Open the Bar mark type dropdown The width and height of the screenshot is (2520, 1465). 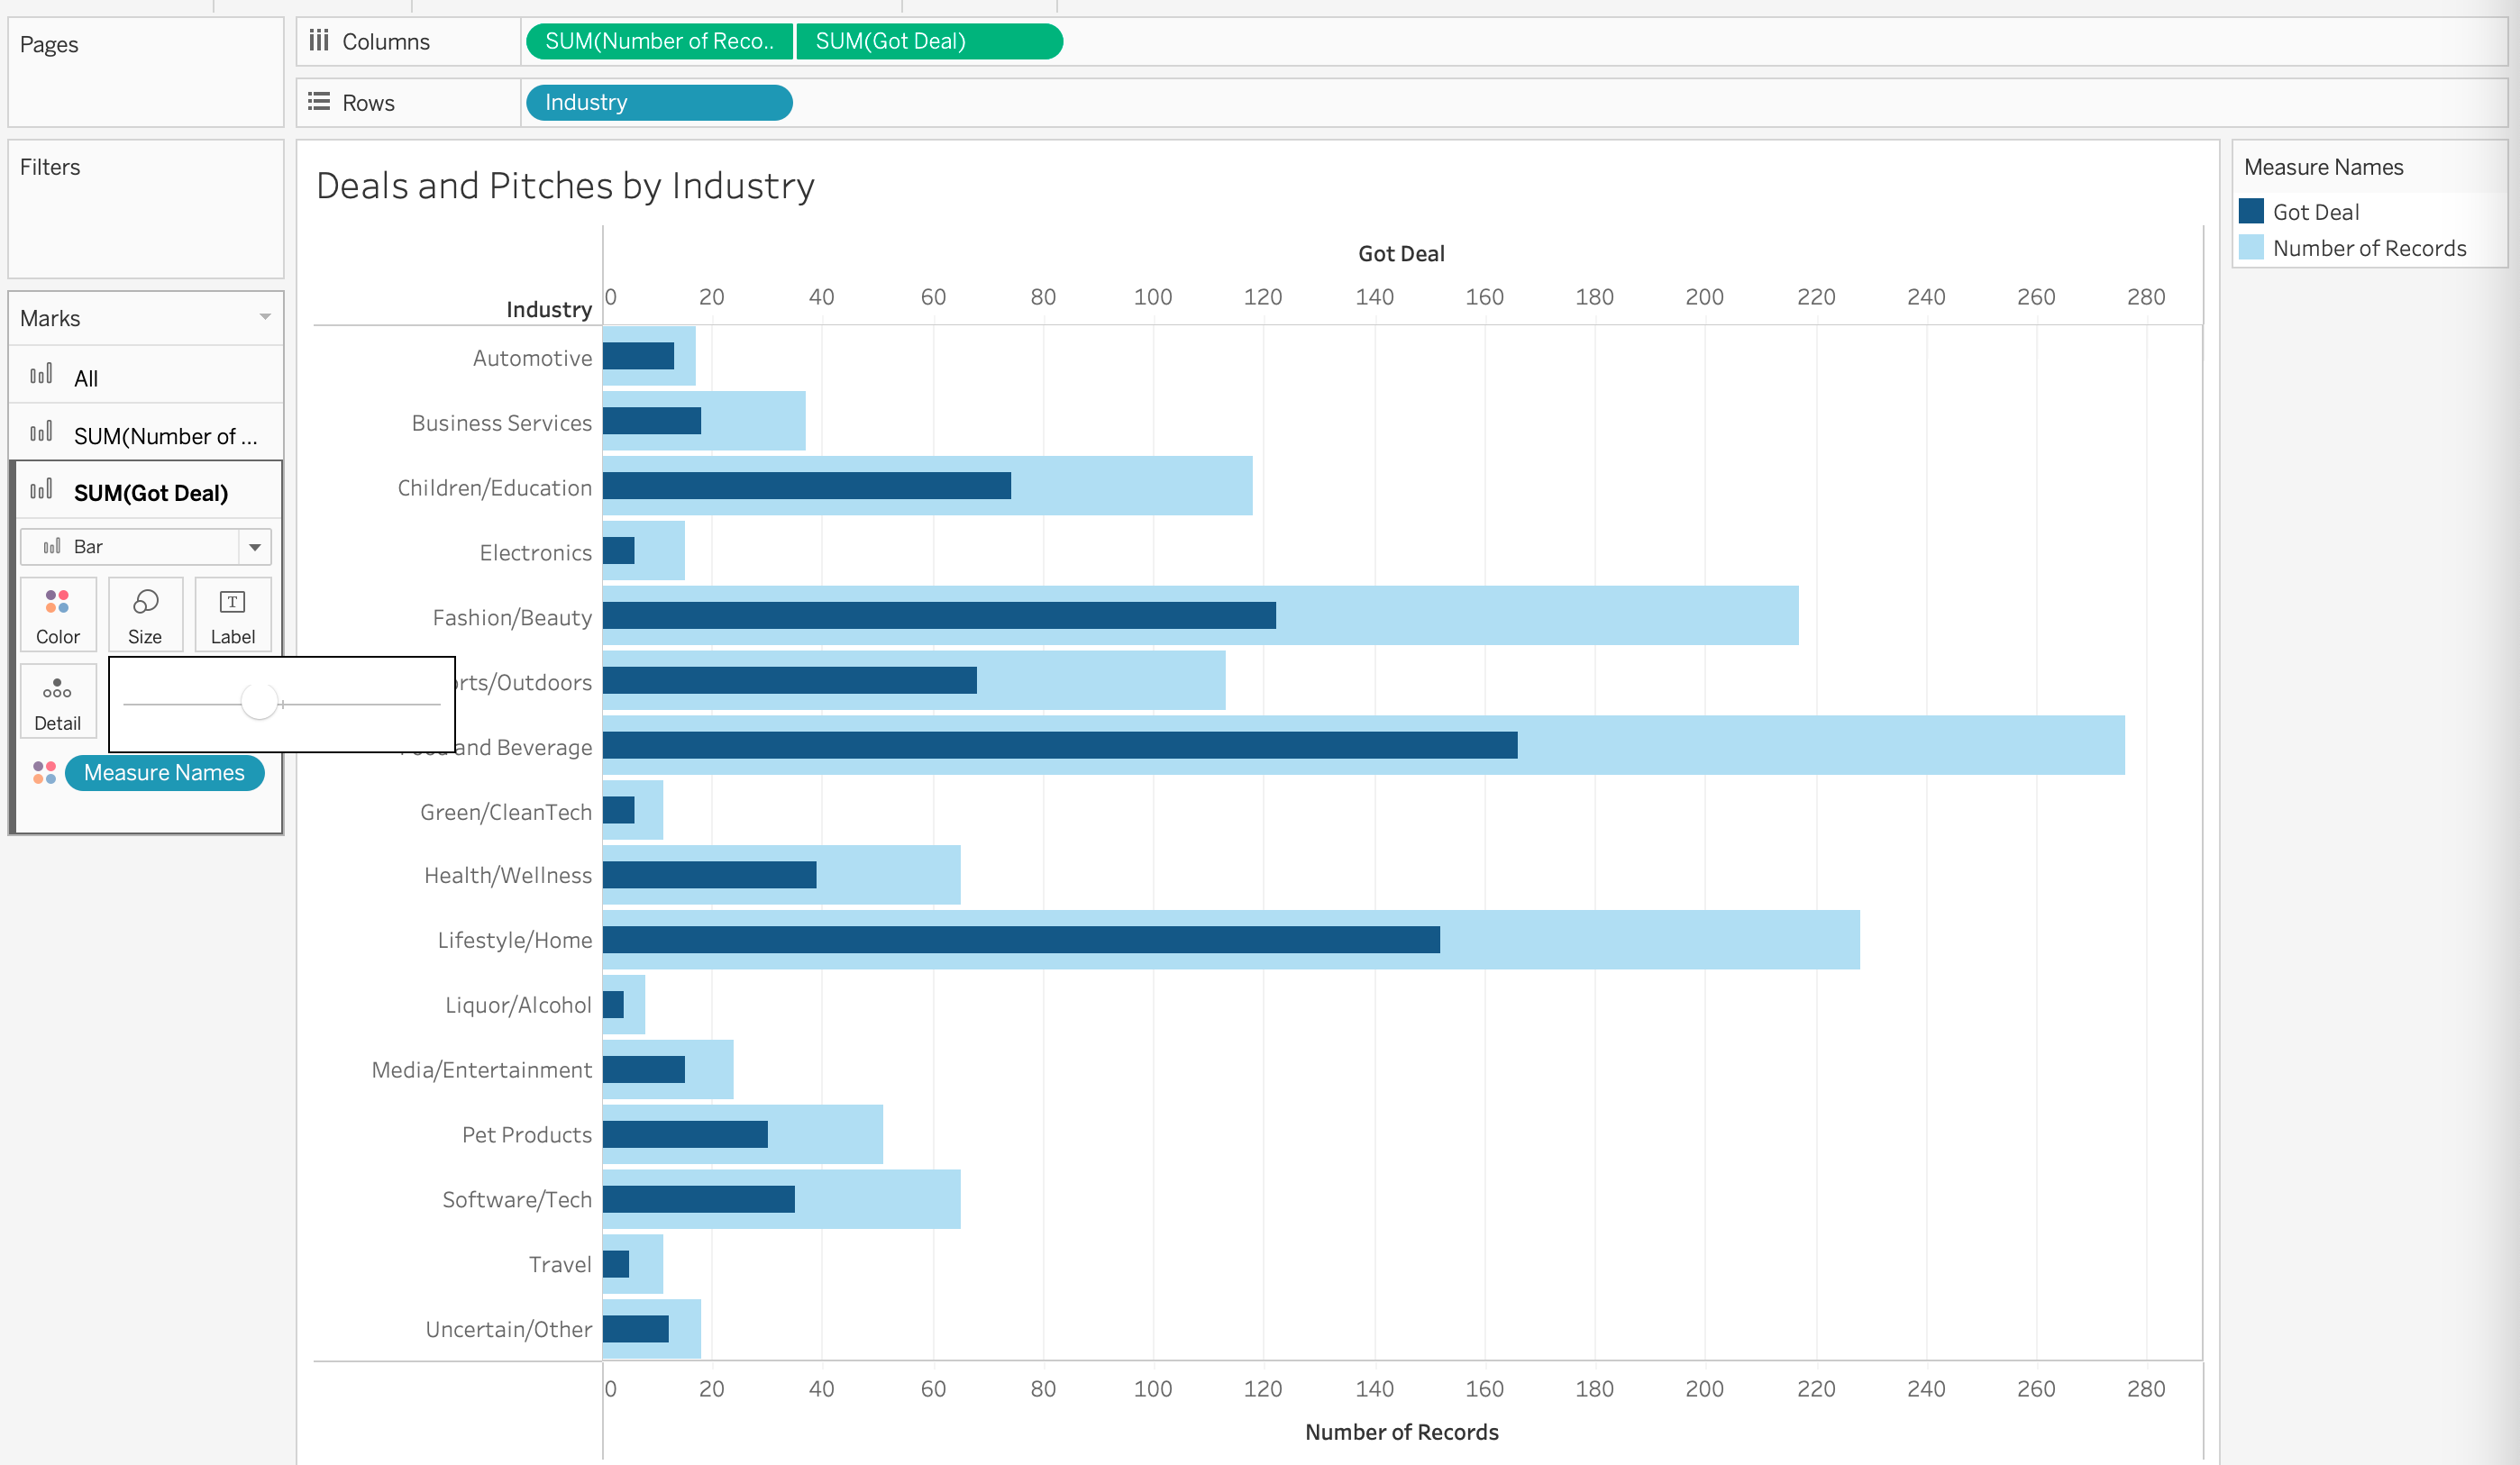254,547
